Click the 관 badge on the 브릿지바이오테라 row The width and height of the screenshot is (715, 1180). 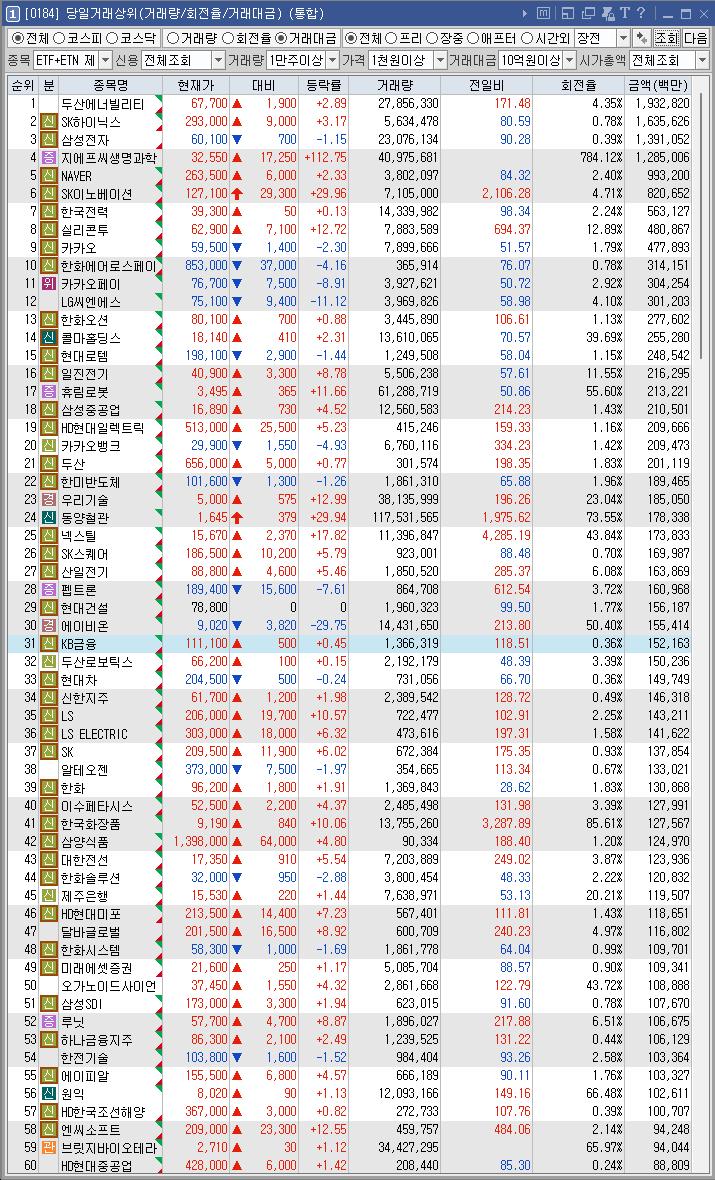49,1148
